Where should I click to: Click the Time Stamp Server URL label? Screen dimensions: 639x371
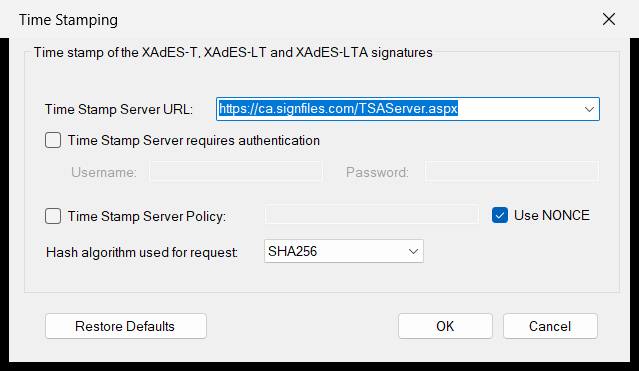click(119, 109)
